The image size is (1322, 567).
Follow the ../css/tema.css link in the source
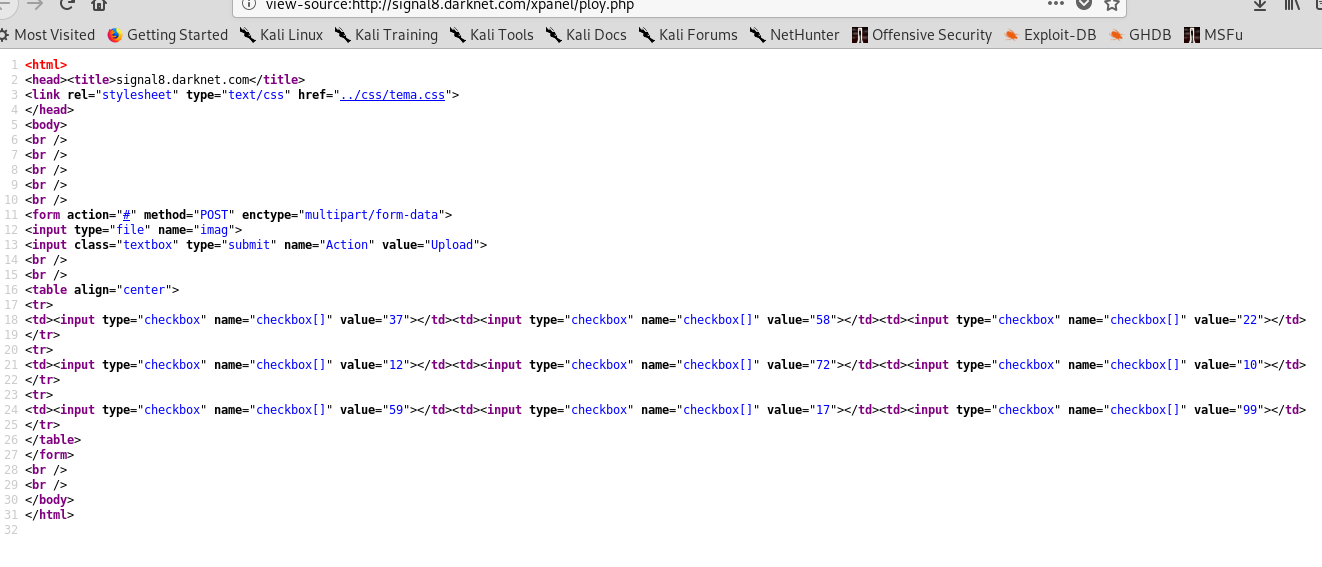[392, 95]
